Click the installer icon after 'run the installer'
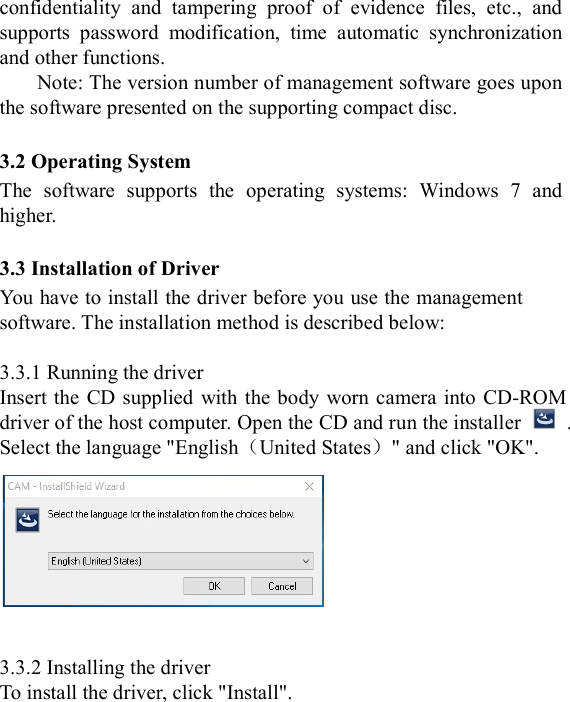 pos(544,419)
